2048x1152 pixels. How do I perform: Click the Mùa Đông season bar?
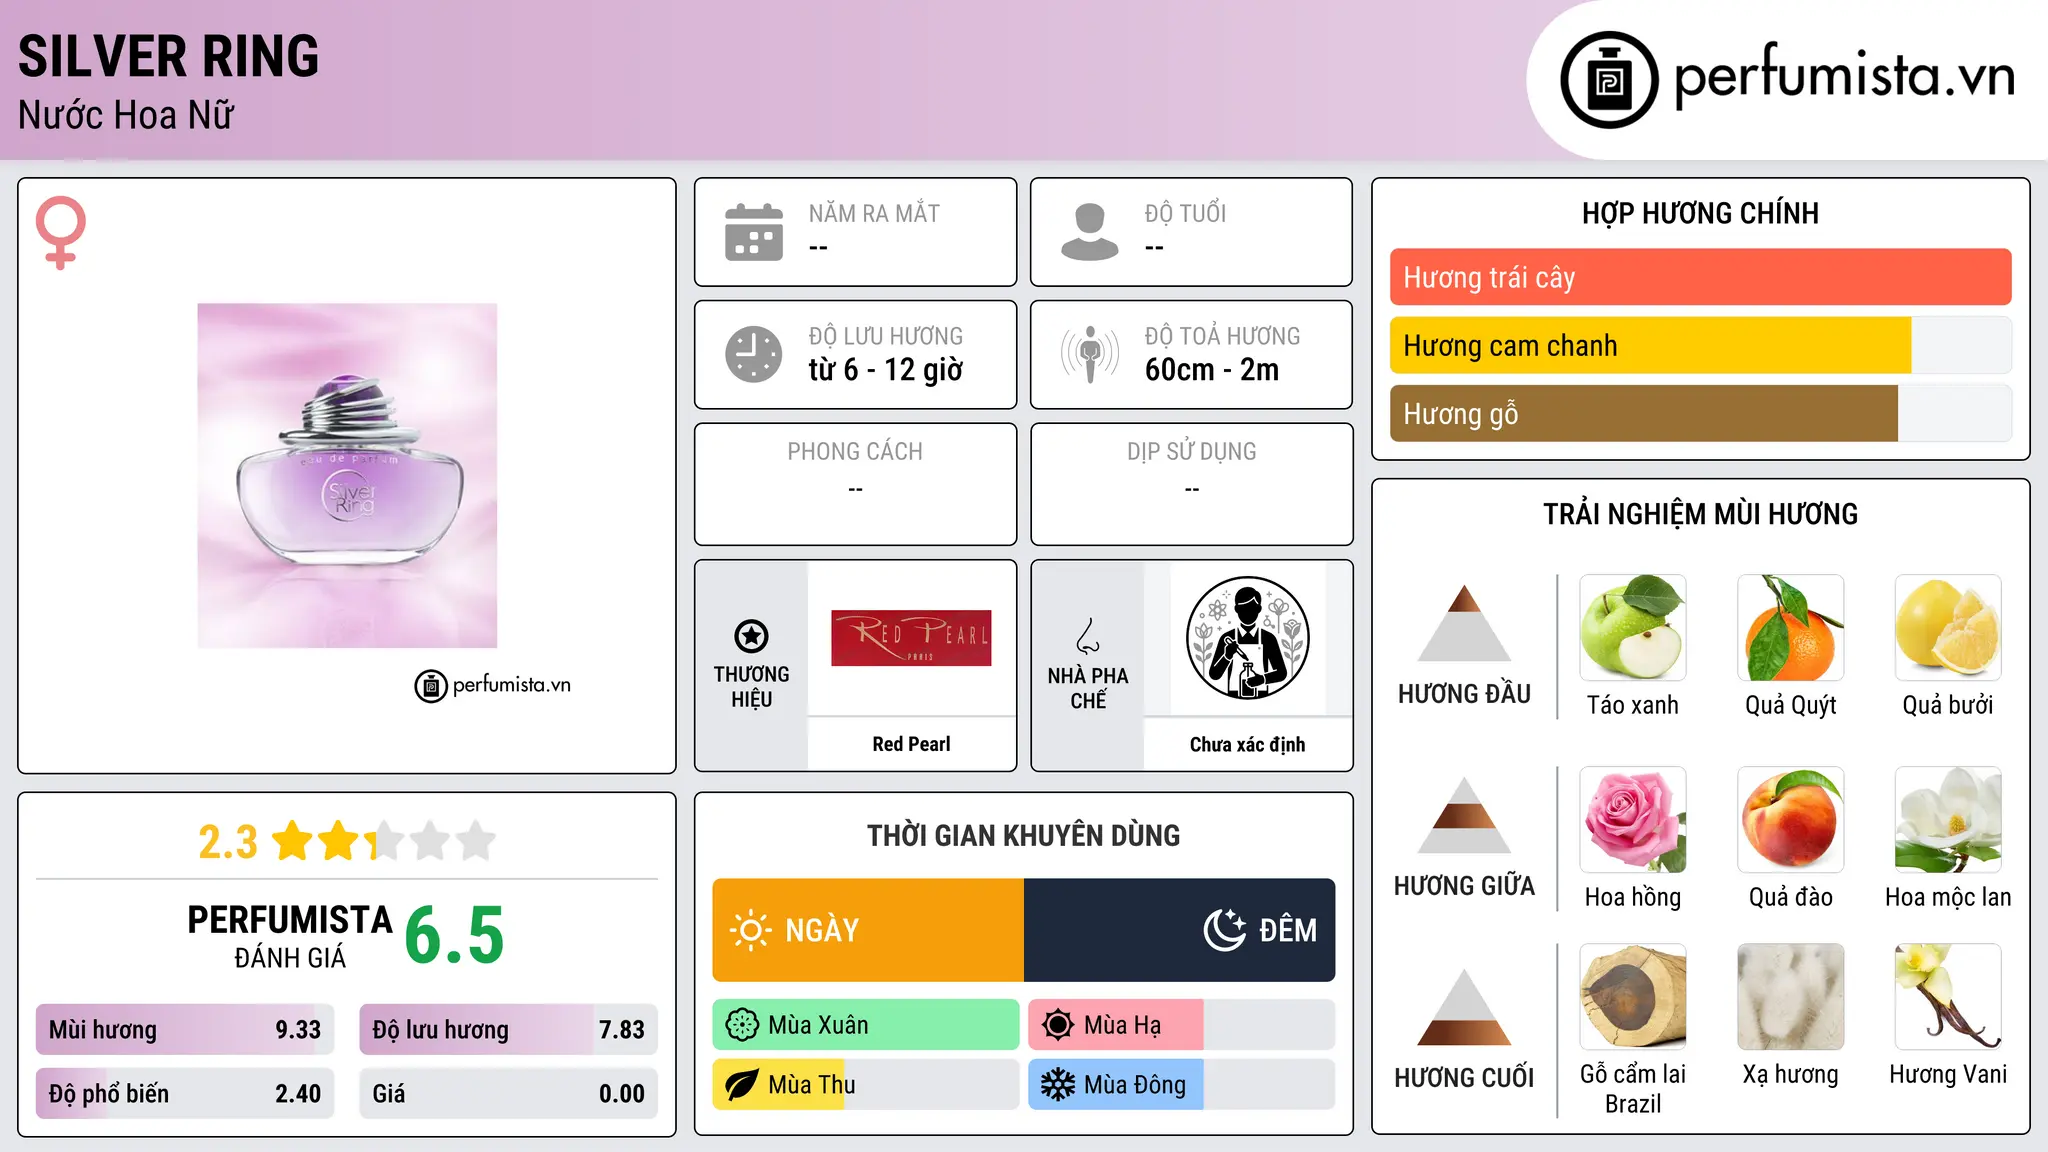(x=1182, y=1085)
